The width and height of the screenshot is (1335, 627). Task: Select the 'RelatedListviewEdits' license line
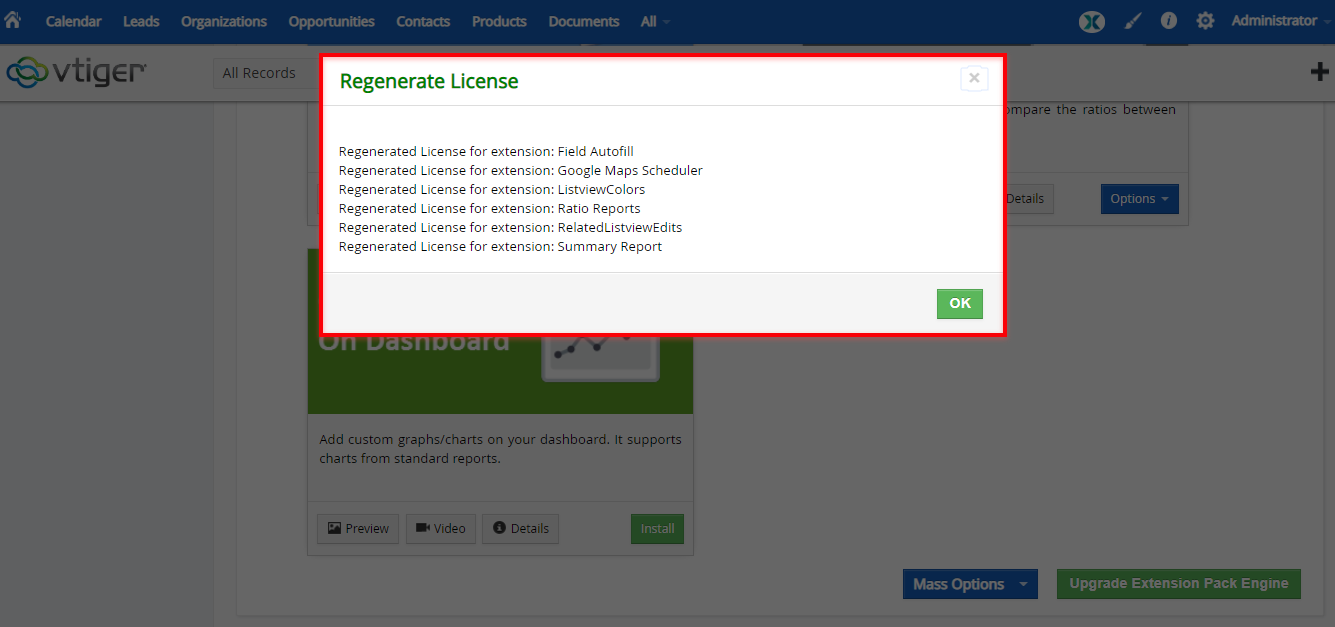[x=511, y=228]
